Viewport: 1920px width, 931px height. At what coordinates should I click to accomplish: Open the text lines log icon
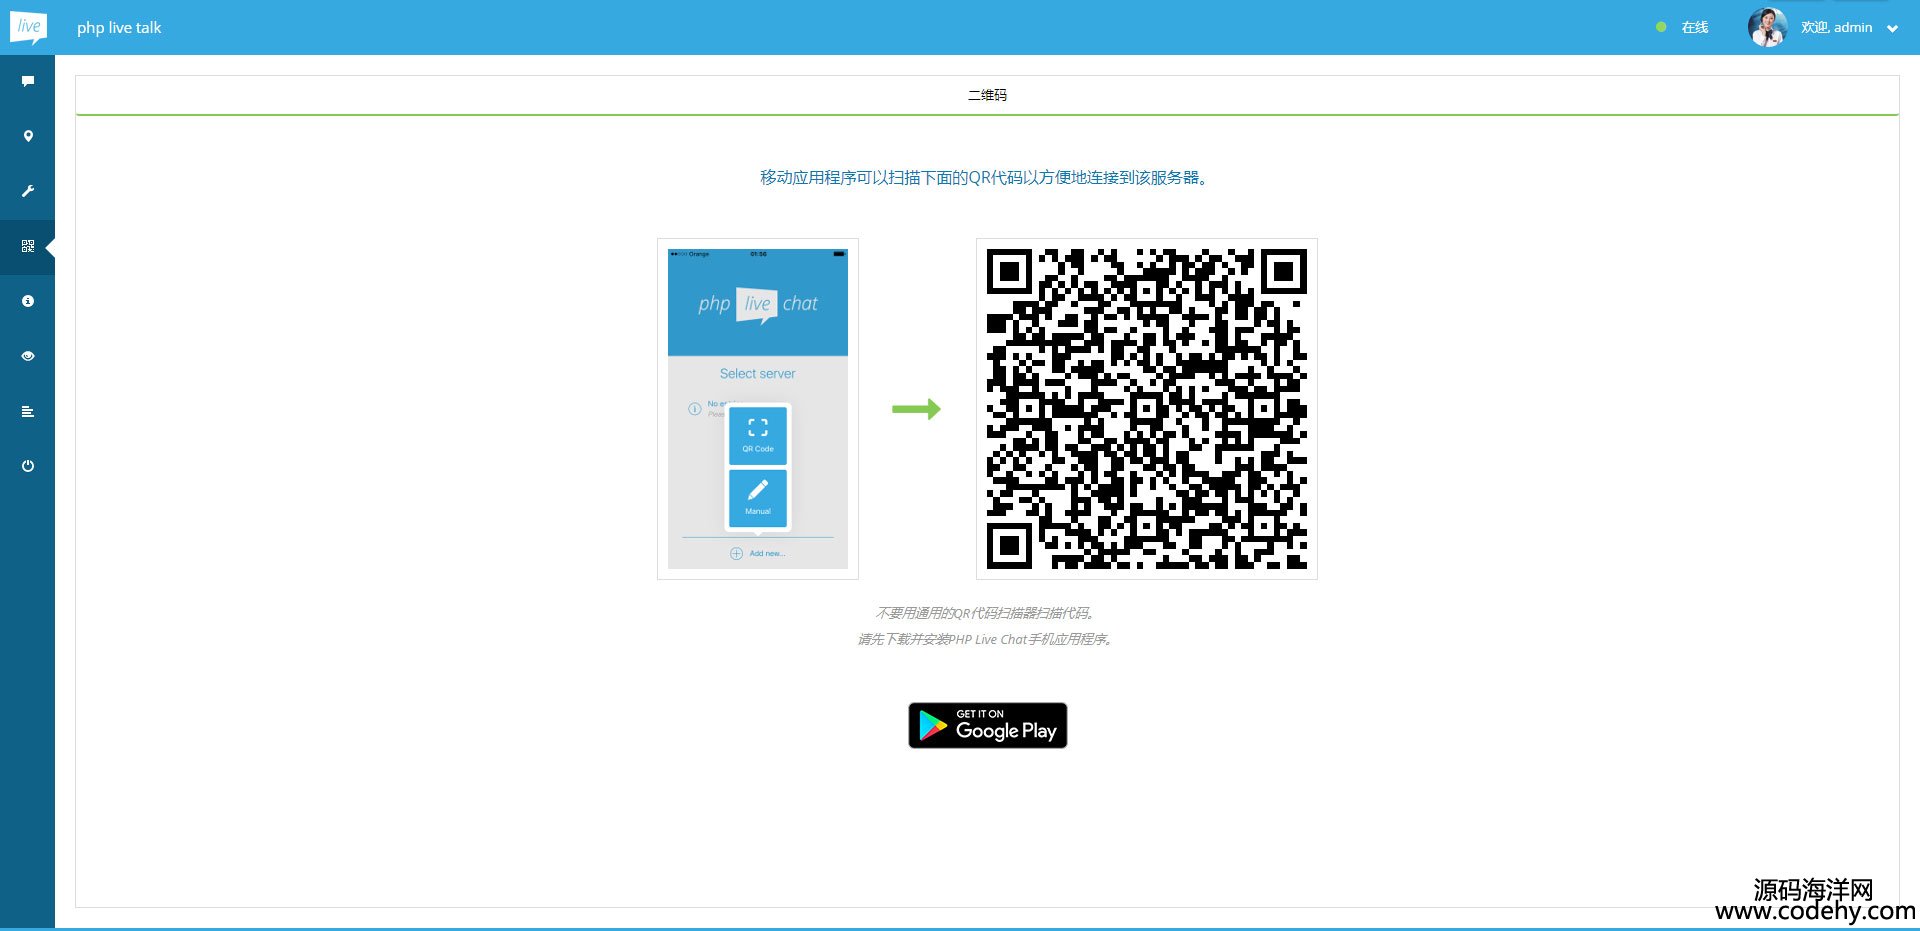coord(28,411)
